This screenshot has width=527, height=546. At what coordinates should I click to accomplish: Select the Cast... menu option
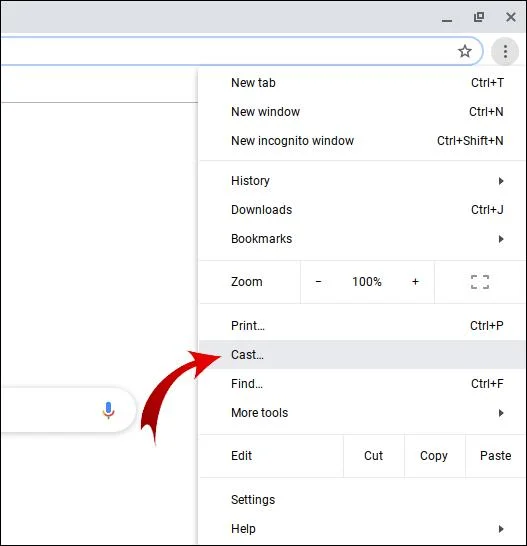pyautogui.click(x=362, y=354)
